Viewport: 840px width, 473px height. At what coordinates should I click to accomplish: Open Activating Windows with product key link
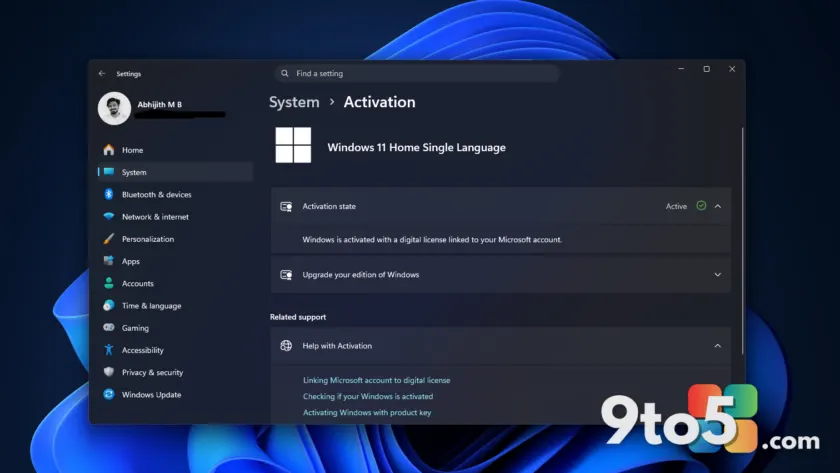coord(367,412)
